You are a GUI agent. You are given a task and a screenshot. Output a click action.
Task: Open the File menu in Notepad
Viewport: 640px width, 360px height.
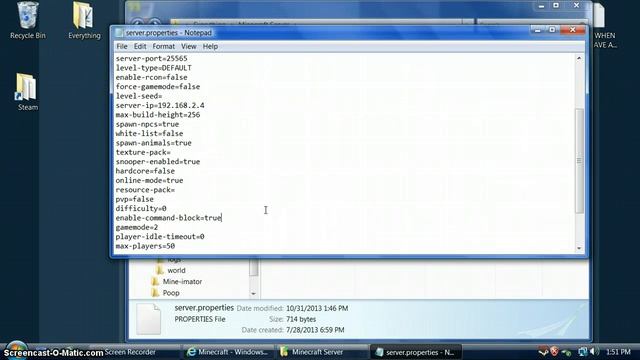click(122, 47)
